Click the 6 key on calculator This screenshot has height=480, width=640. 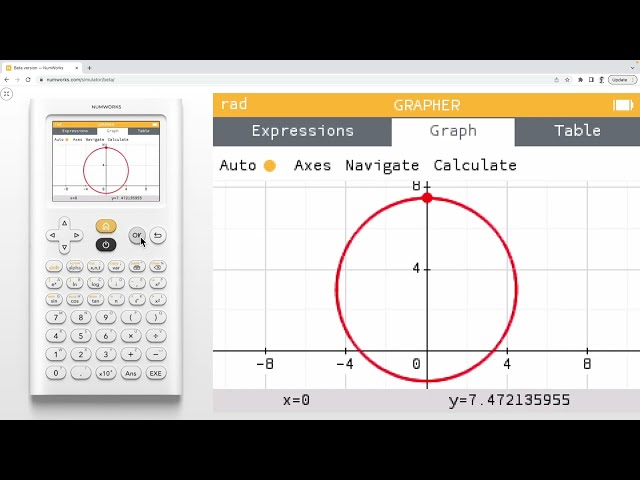click(106, 336)
